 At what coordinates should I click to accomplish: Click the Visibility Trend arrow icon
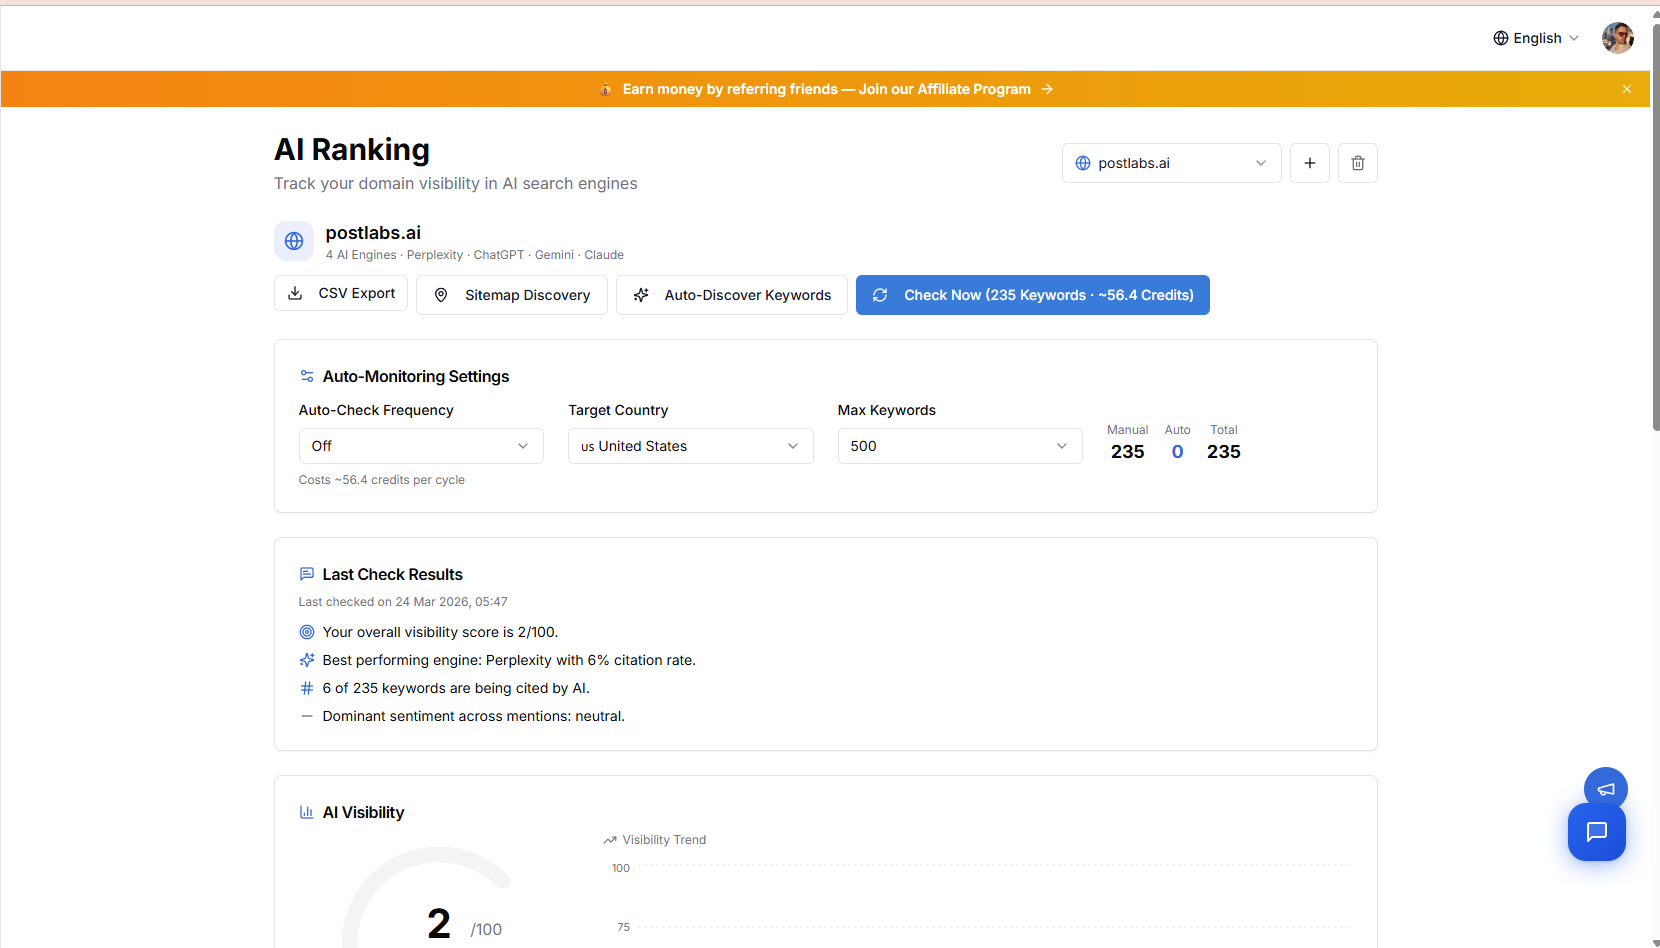click(x=610, y=840)
